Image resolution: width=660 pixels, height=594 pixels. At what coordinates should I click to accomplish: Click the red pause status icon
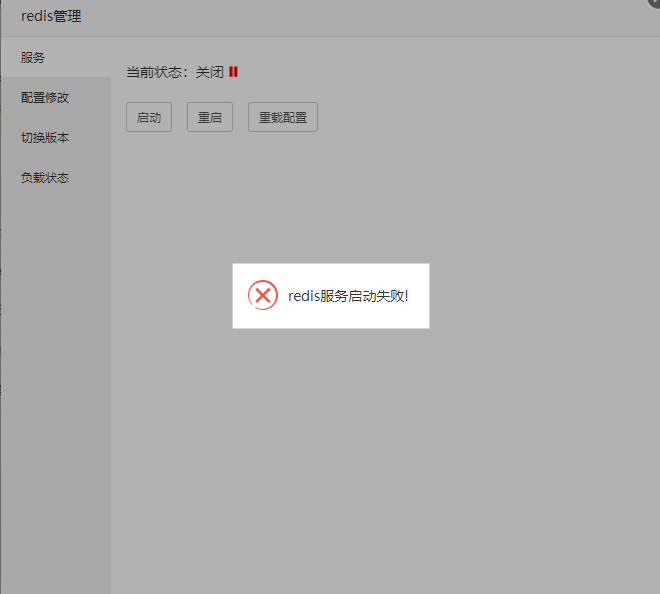233,72
